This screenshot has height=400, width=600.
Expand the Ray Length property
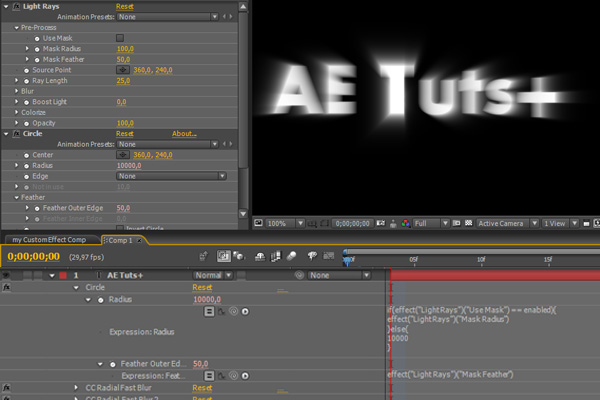click(x=16, y=80)
